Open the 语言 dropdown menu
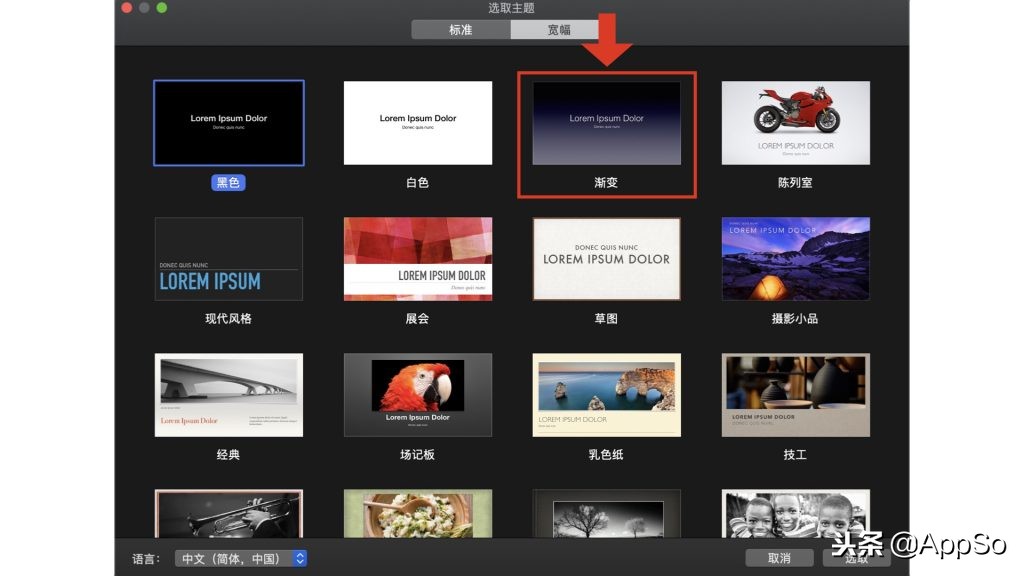 (x=240, y=559)
